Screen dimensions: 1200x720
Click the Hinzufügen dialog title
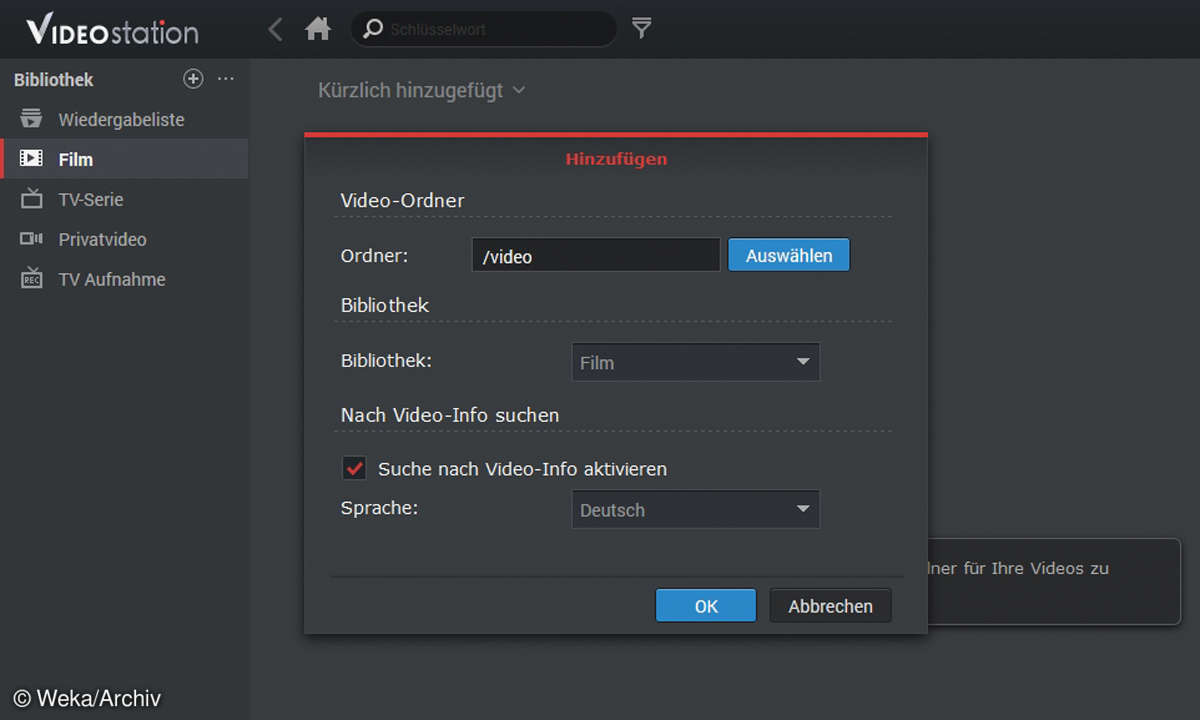pos(616,159)
